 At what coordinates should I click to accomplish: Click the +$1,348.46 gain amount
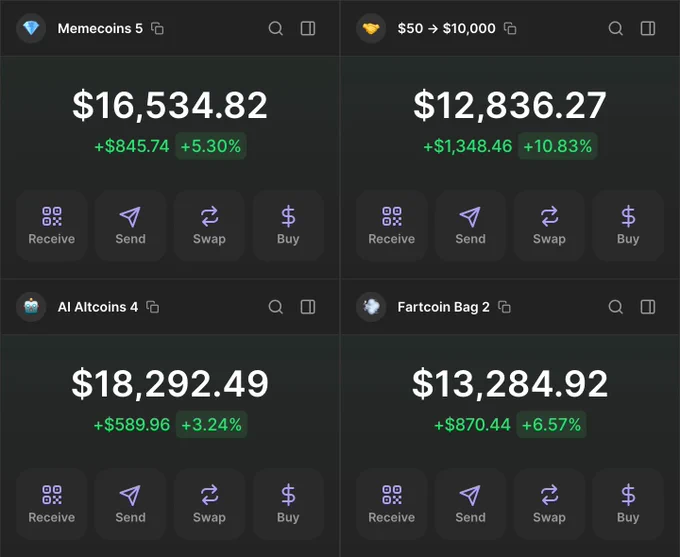click(468, 146)
